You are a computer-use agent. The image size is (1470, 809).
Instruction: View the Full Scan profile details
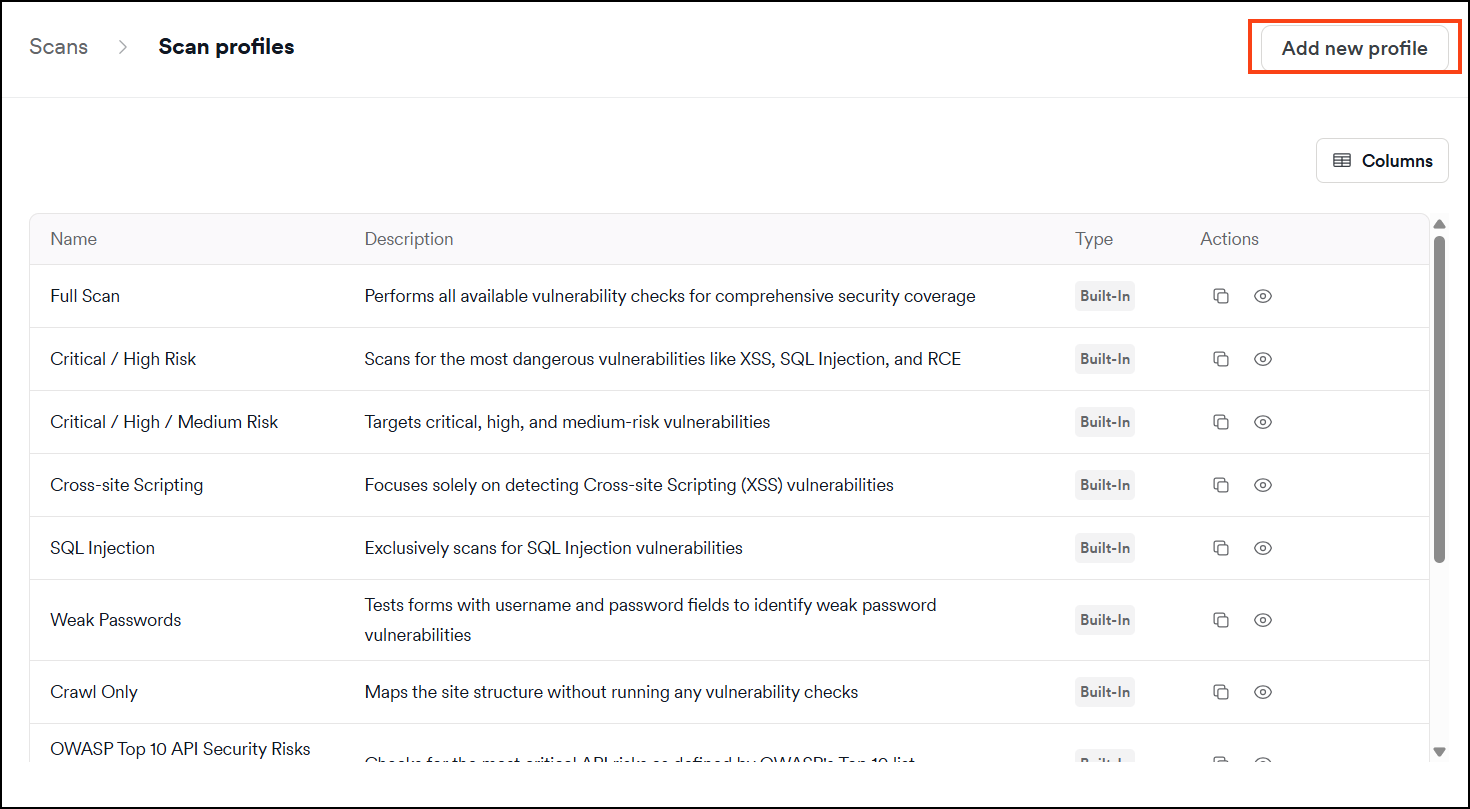[x=1263, y=296]
